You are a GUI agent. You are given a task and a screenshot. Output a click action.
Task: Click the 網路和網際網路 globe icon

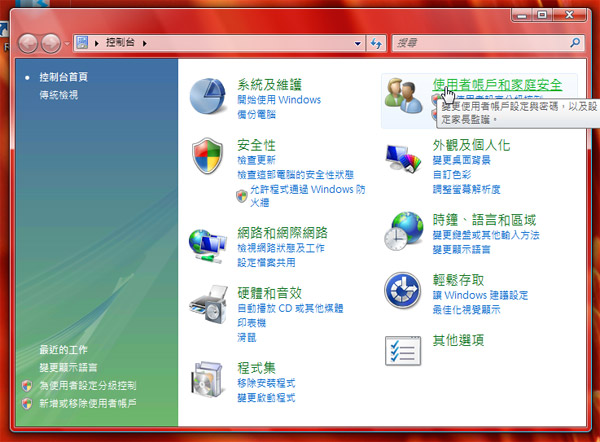[x=210, y=245]
